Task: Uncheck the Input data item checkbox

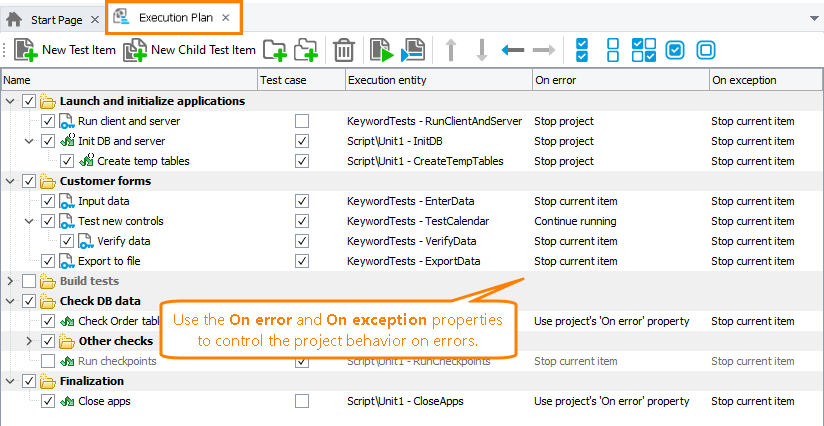Action: 48,201
